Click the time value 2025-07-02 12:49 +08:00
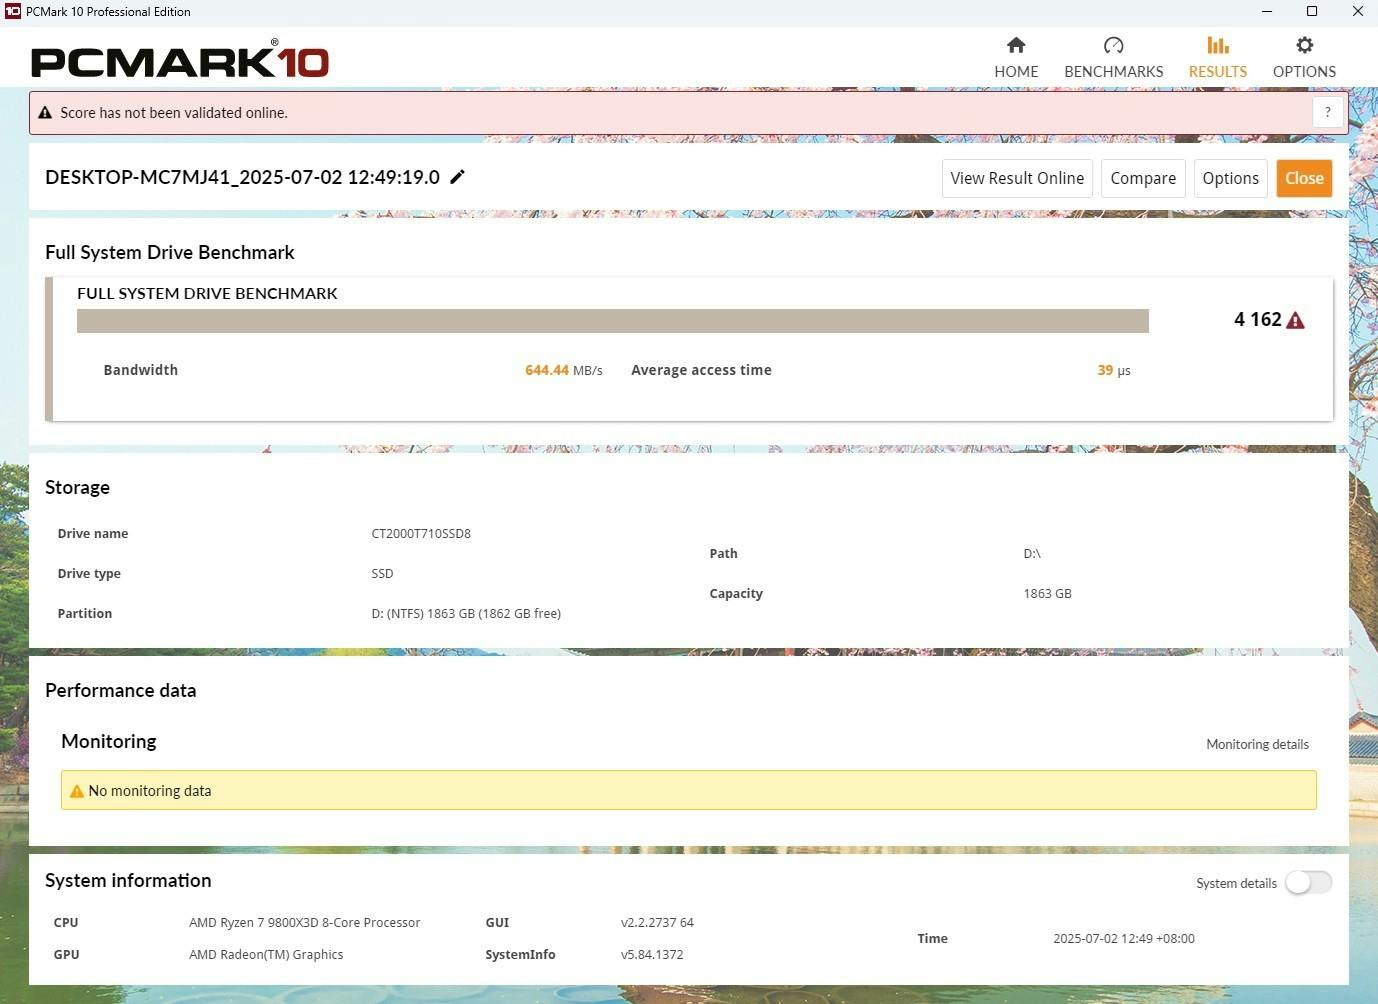 [x=1124, y=939]
